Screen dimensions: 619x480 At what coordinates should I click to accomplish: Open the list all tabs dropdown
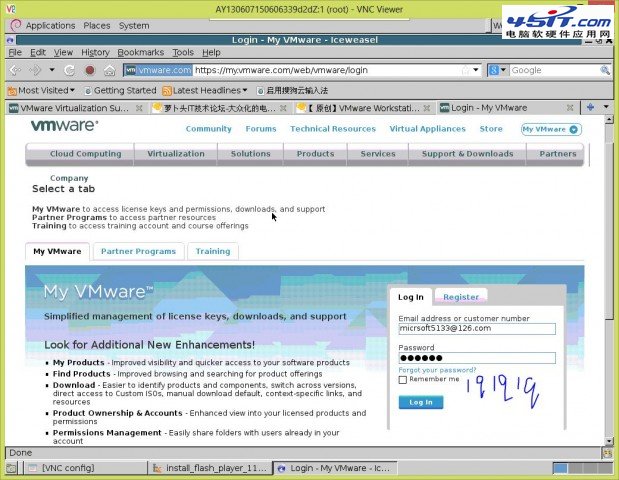coord(606,107)
